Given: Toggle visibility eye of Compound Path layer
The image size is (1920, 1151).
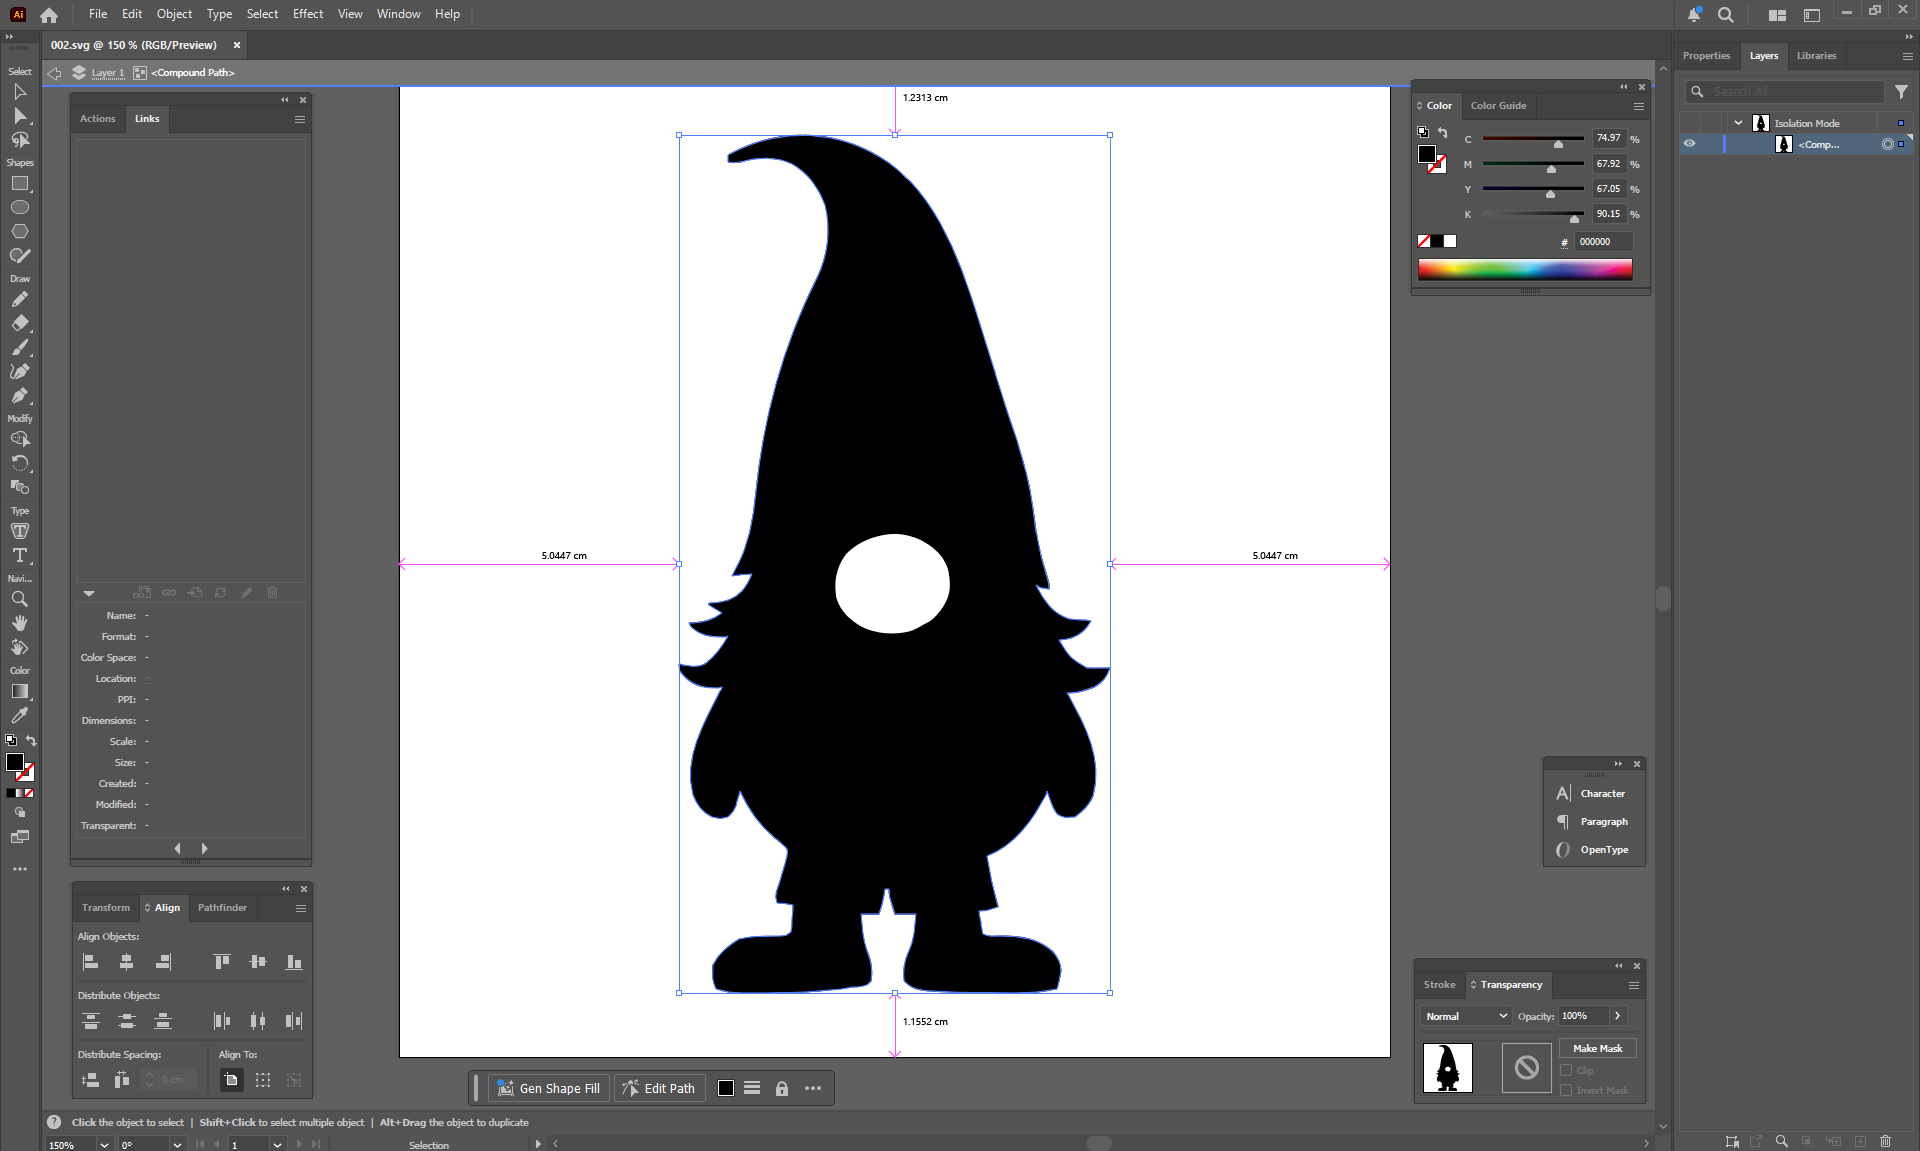Looking at the screenshot, I should (x=1689, y=144).
